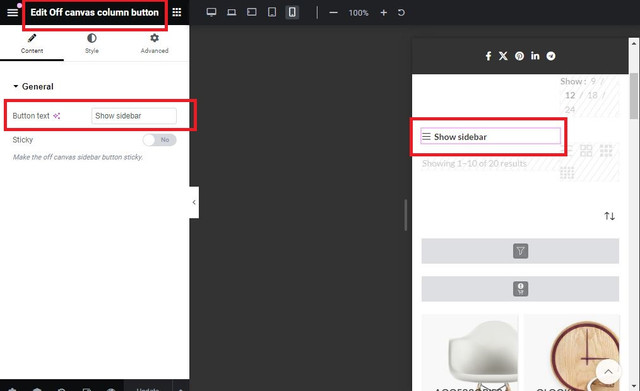Screen dimensions: 640x391
Task: Open the widgets grid panel
Action: pyautogui.click(x=177, y=12)
